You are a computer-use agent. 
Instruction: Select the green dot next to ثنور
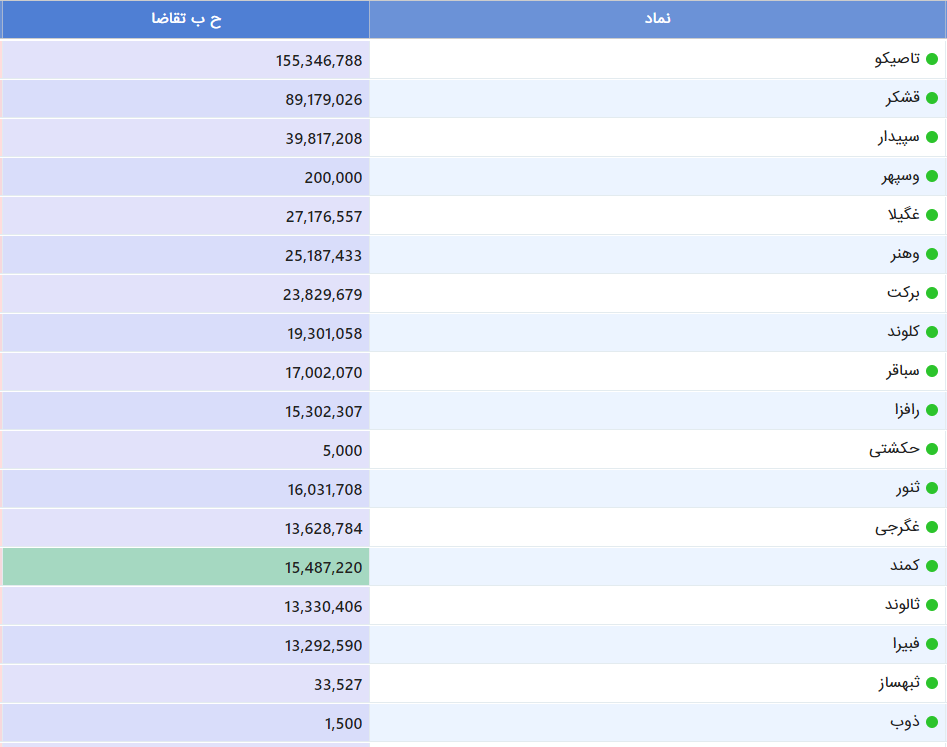pyautogui.click(x=931, y=488)
